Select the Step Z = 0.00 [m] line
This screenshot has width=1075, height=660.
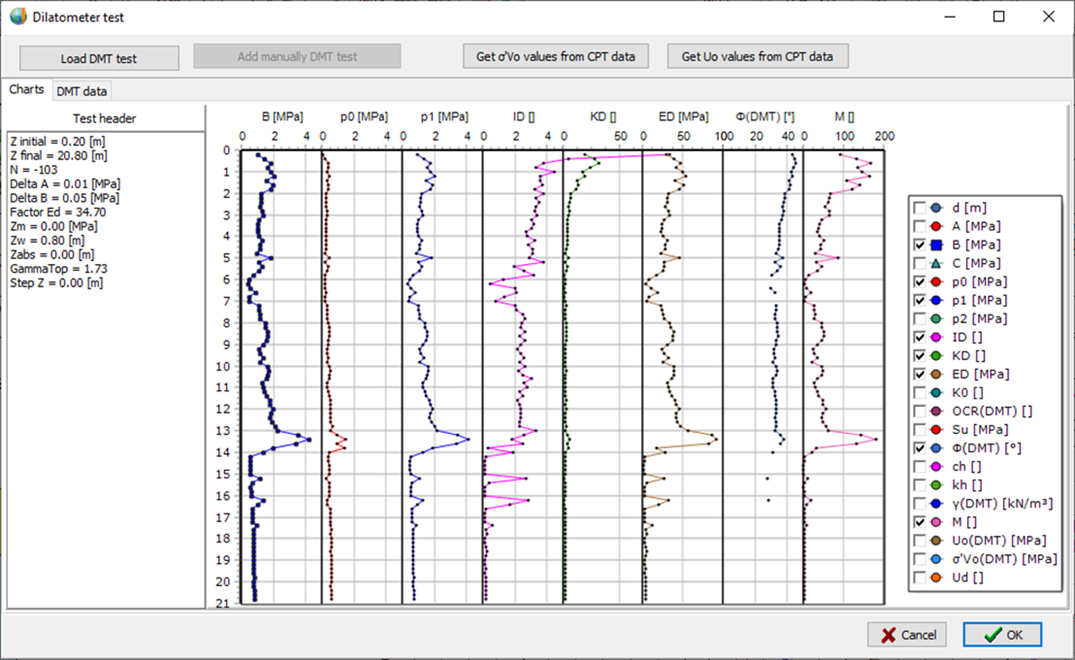coord(56,283)
